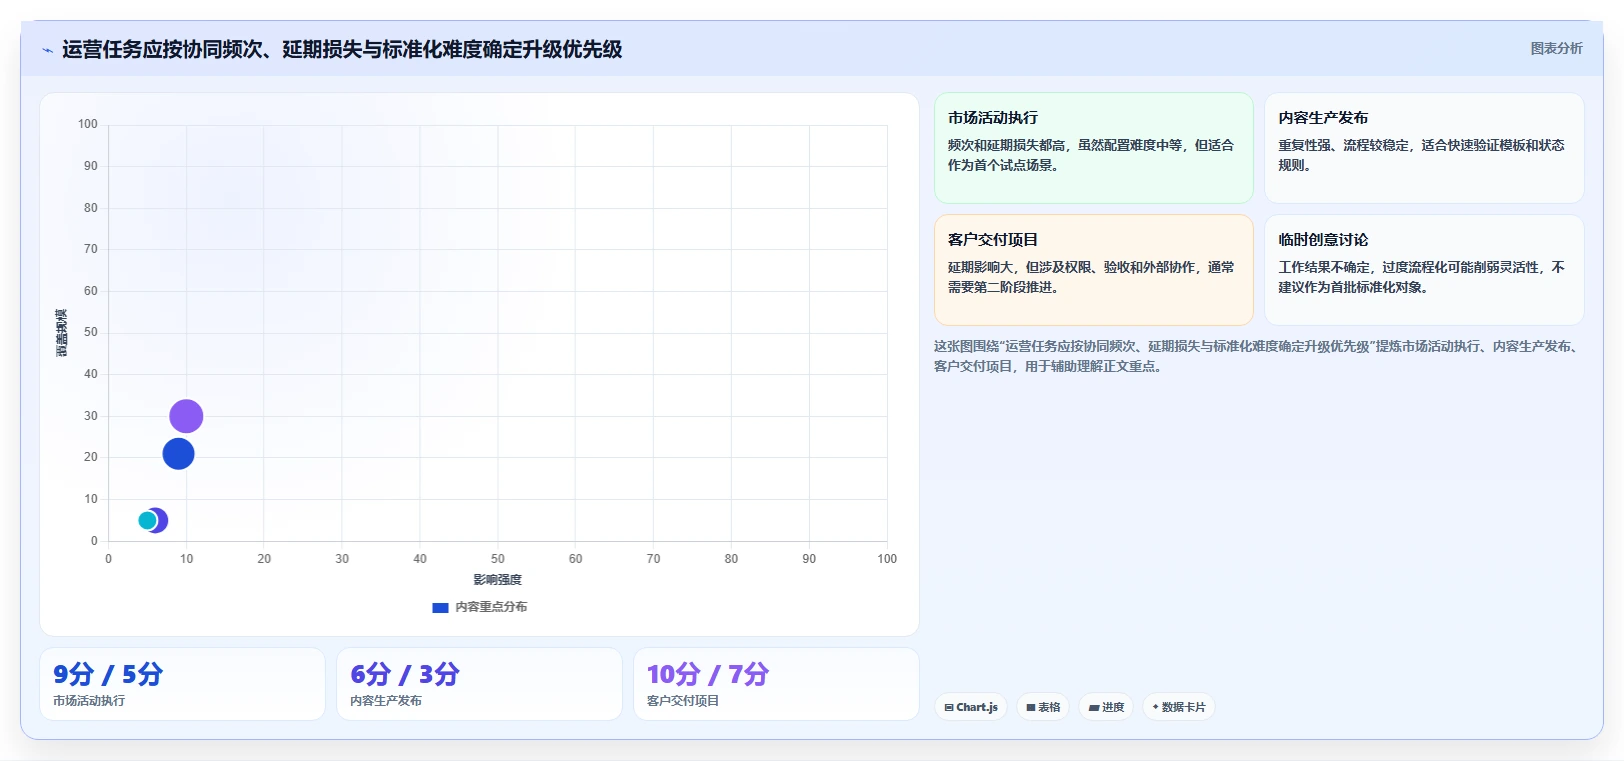
Task: Click the 表格 tag
Action: (x=1043, y=707)
